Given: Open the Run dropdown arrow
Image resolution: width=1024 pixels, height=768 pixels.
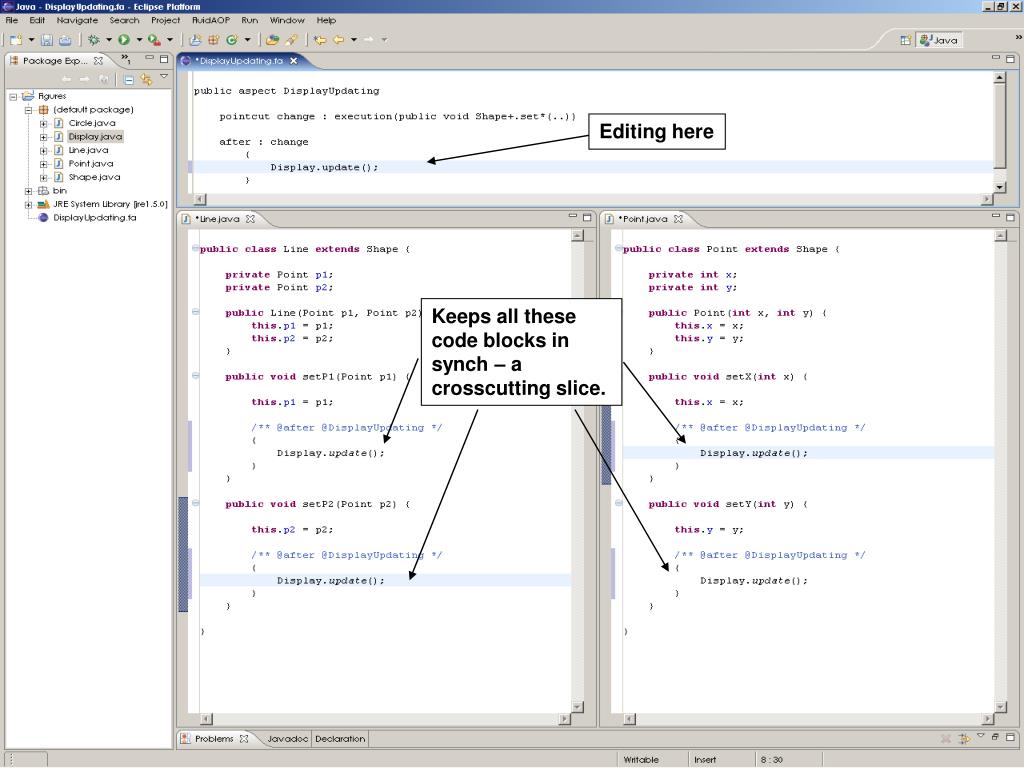Looking at the screenshot, I should tap(139, 40).
